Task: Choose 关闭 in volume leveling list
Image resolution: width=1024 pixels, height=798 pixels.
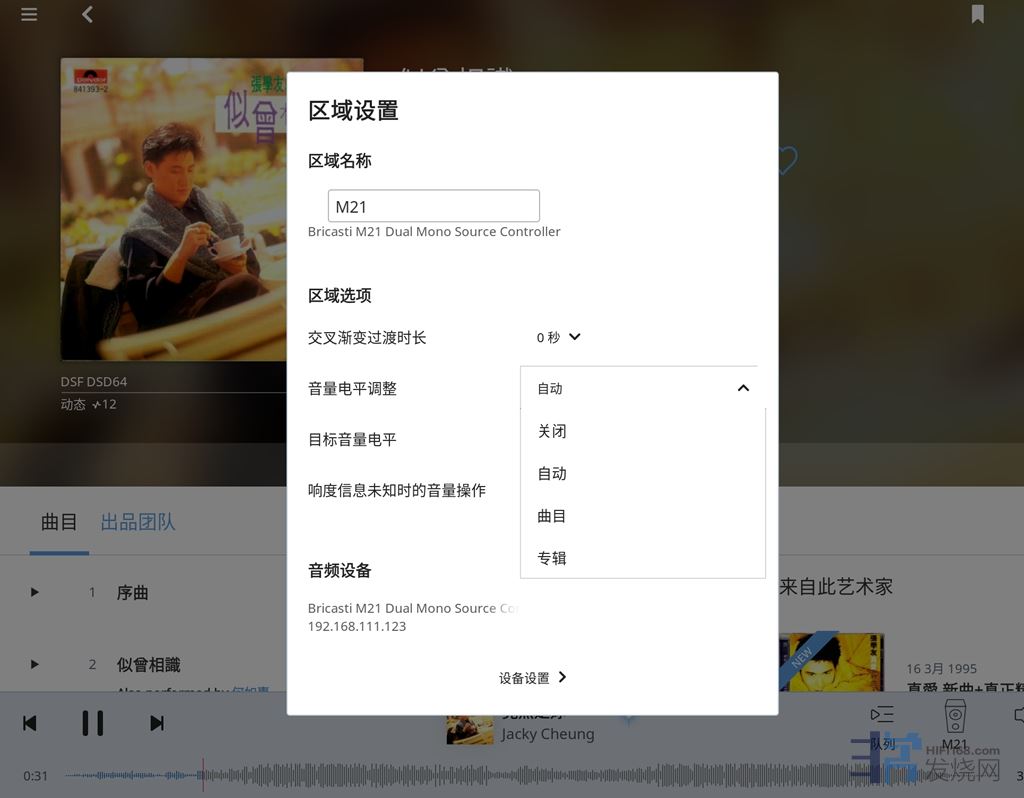Action: point(552,431)
